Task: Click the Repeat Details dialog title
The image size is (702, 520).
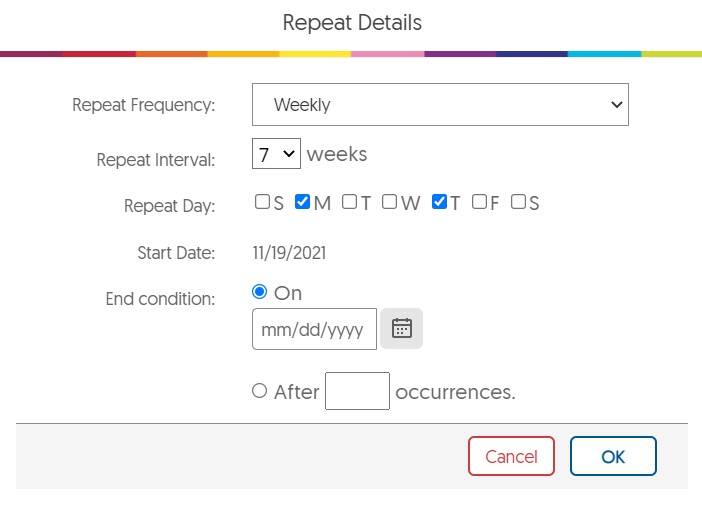Action: (352, 22)
